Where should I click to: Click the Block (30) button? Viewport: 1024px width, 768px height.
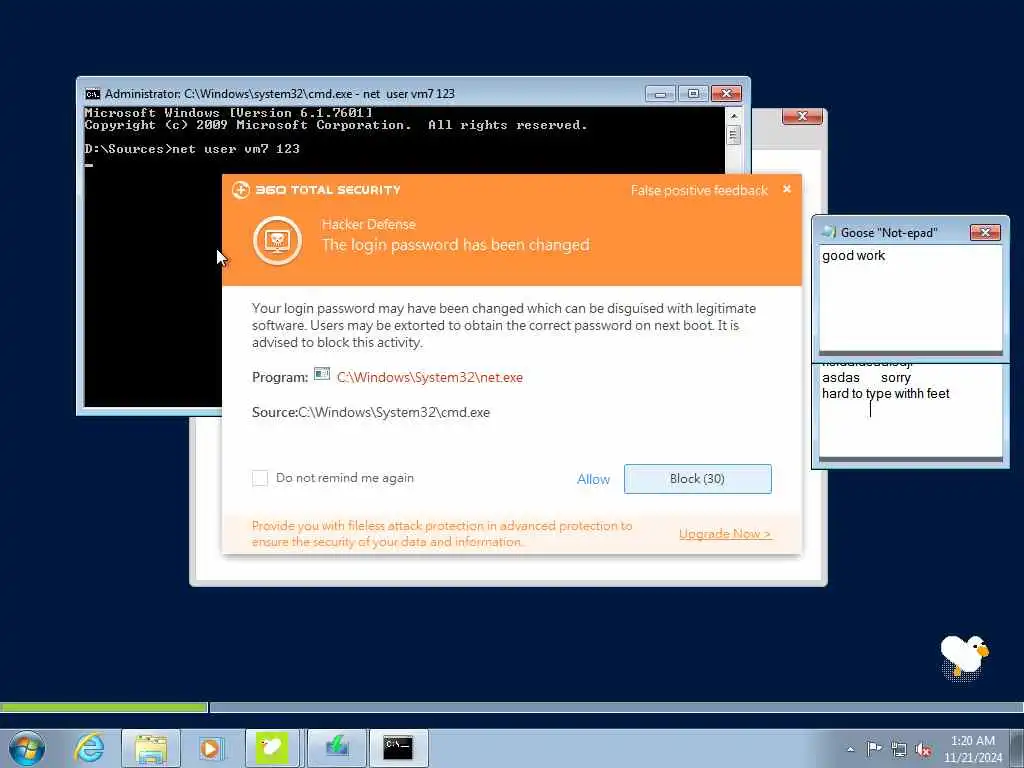[x=697, y=479]
